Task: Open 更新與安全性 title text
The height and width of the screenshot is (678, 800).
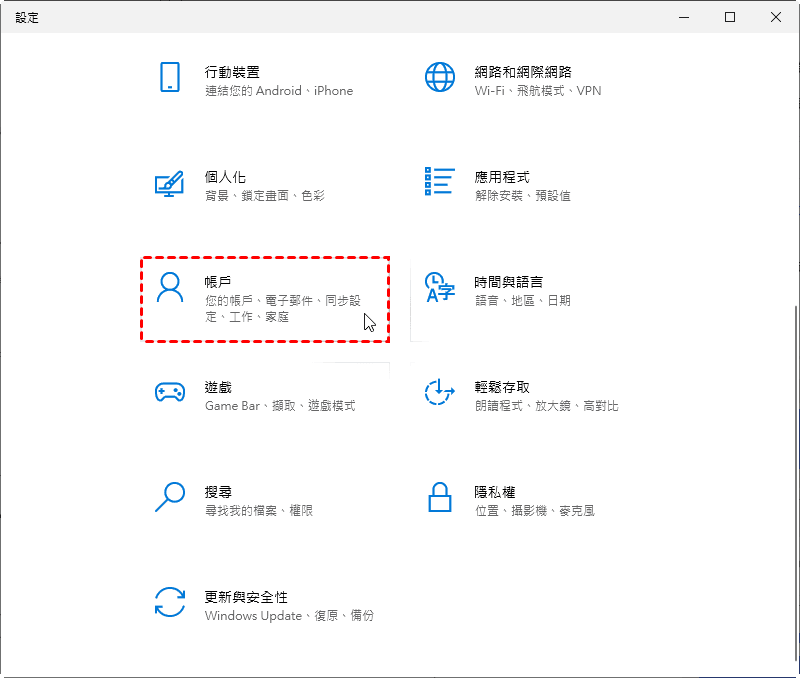Action: pos(246,597)
